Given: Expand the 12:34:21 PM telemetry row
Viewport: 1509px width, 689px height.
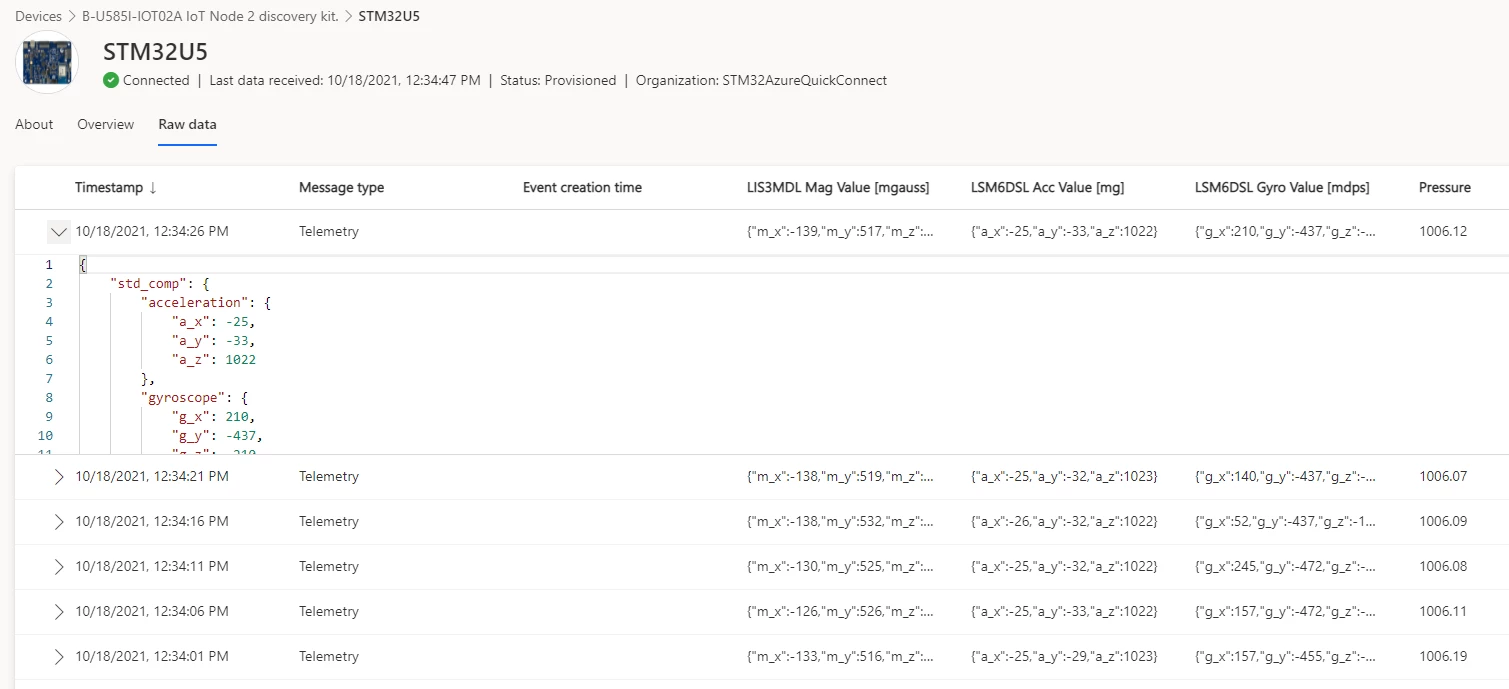Looking at the screenshot, I should 58,477.
